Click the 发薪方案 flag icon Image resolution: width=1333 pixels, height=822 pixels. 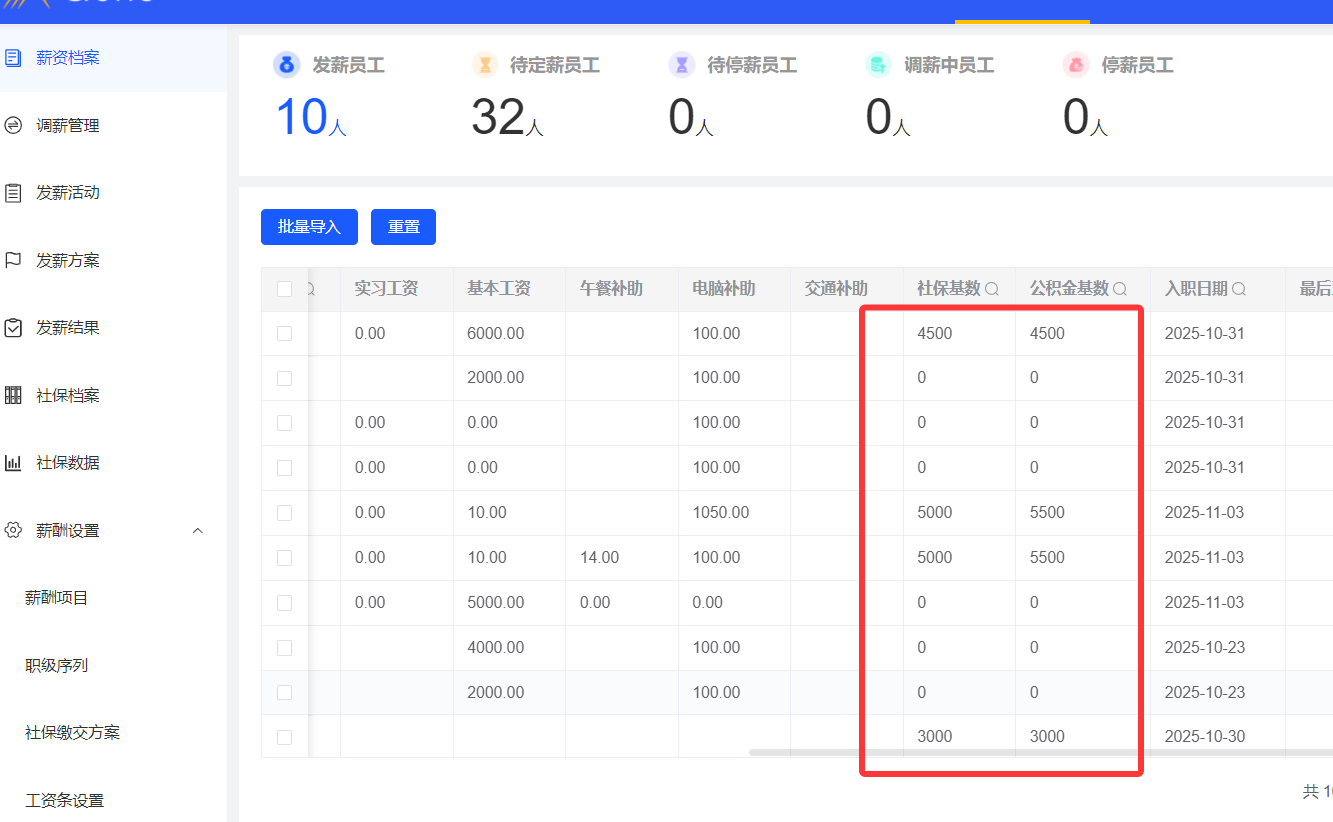coord(13,260)
